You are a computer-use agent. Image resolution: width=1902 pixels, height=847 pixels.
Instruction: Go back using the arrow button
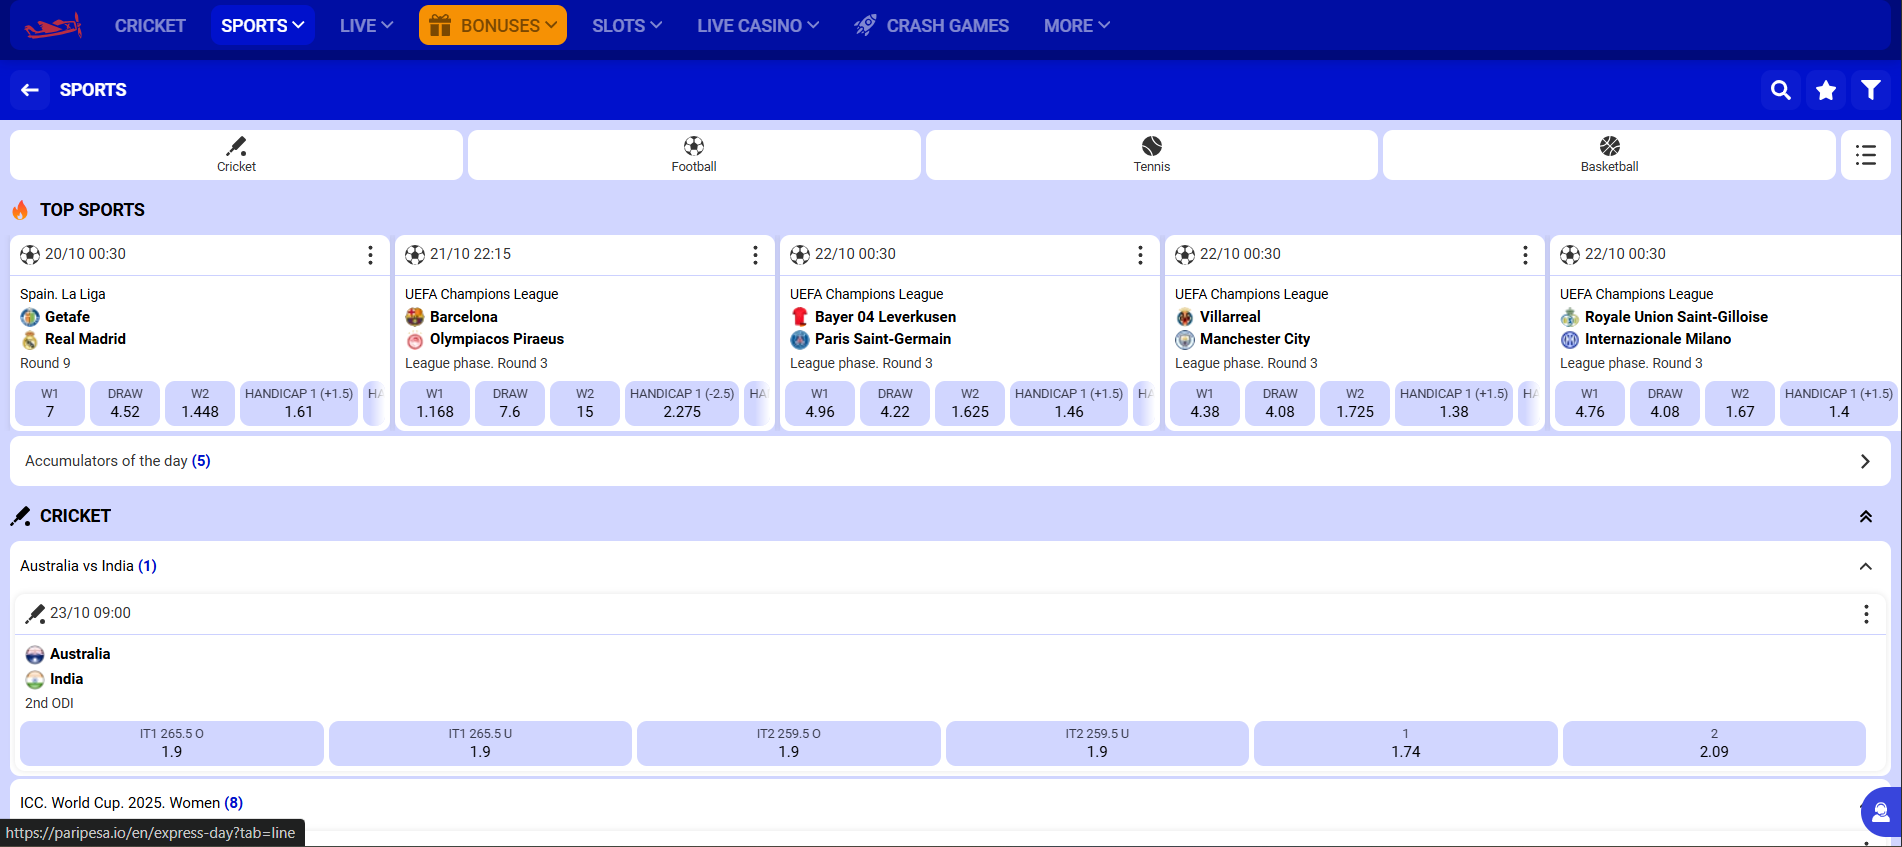30,90
